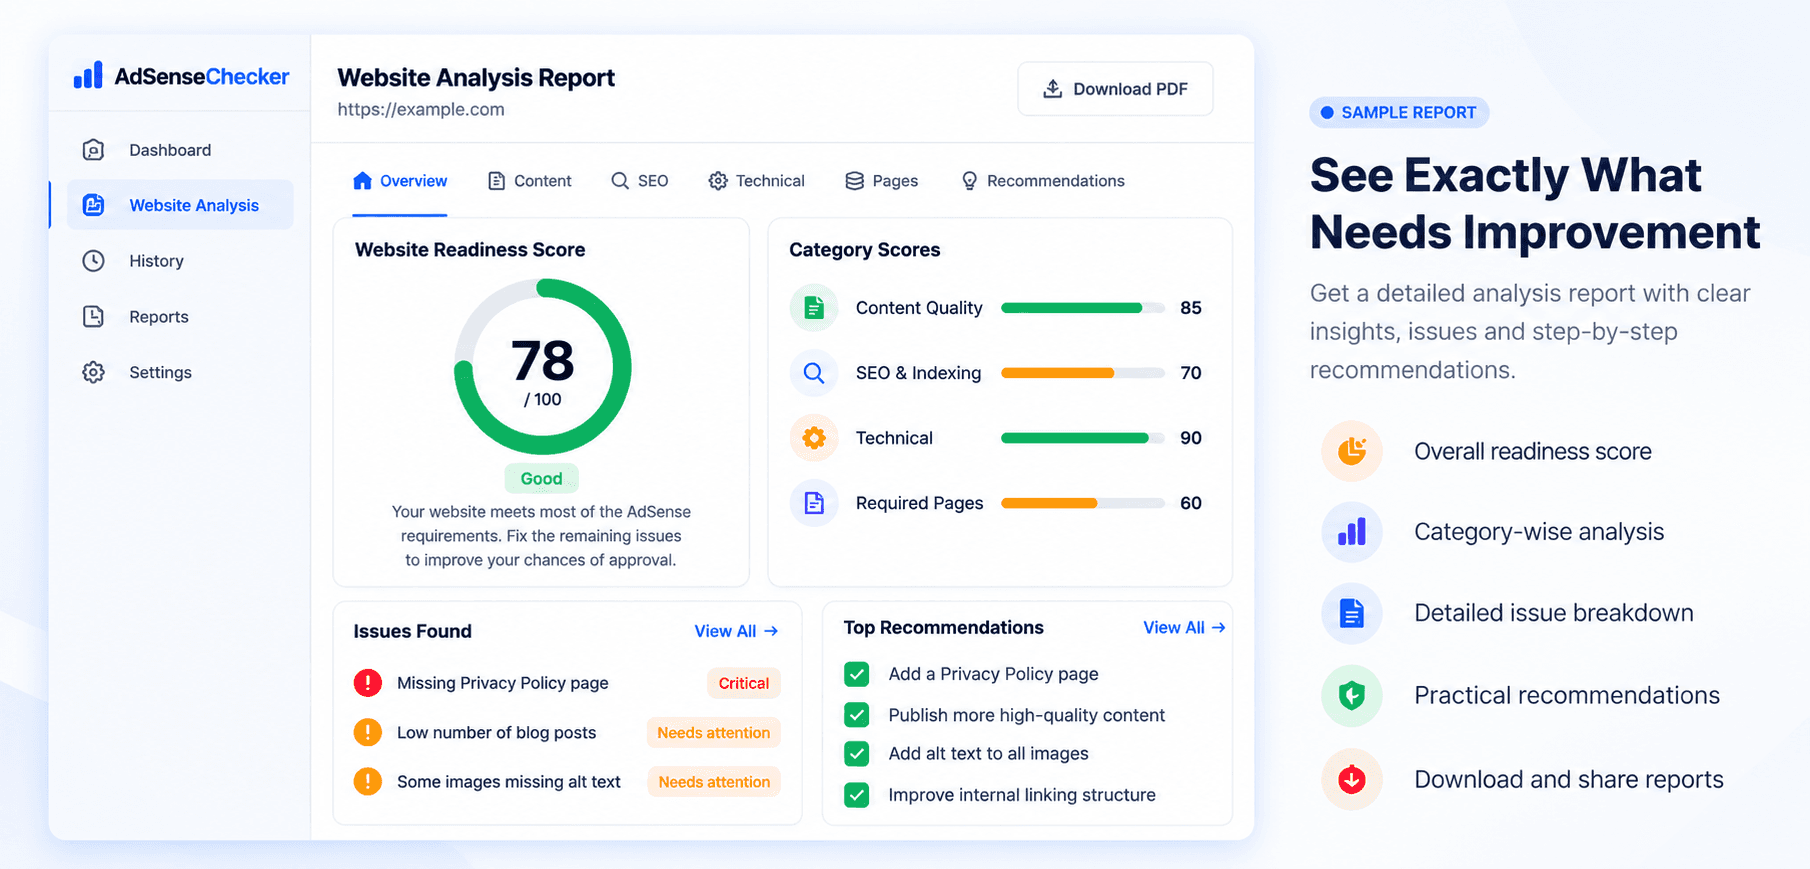Click the Practical recommendations shield icon

click(1352, 695)
